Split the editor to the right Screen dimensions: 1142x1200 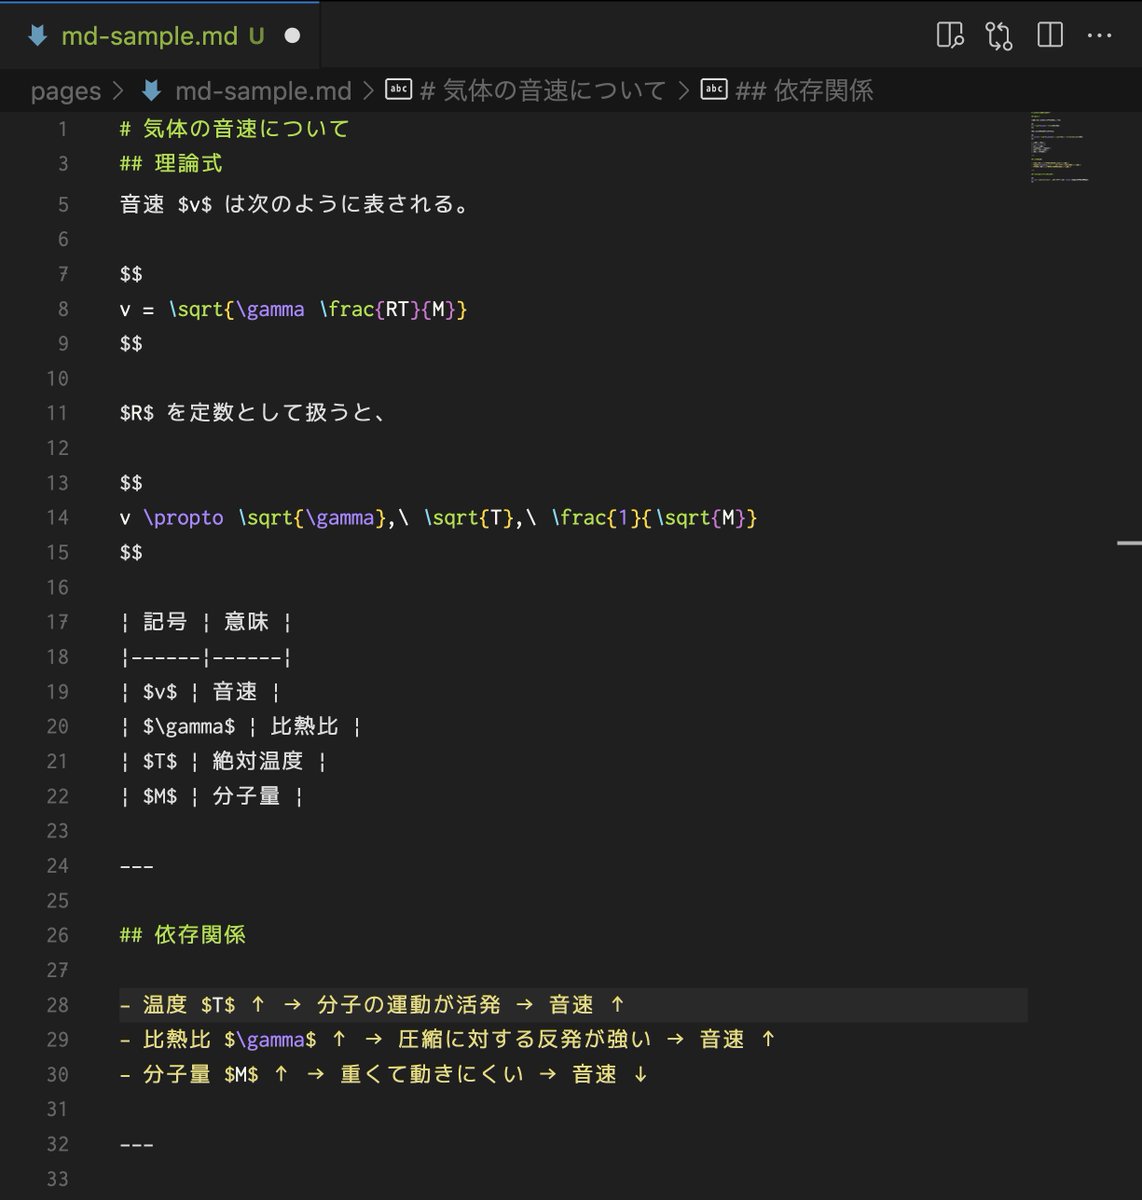pyautogui.click(x=1050, y=36)
